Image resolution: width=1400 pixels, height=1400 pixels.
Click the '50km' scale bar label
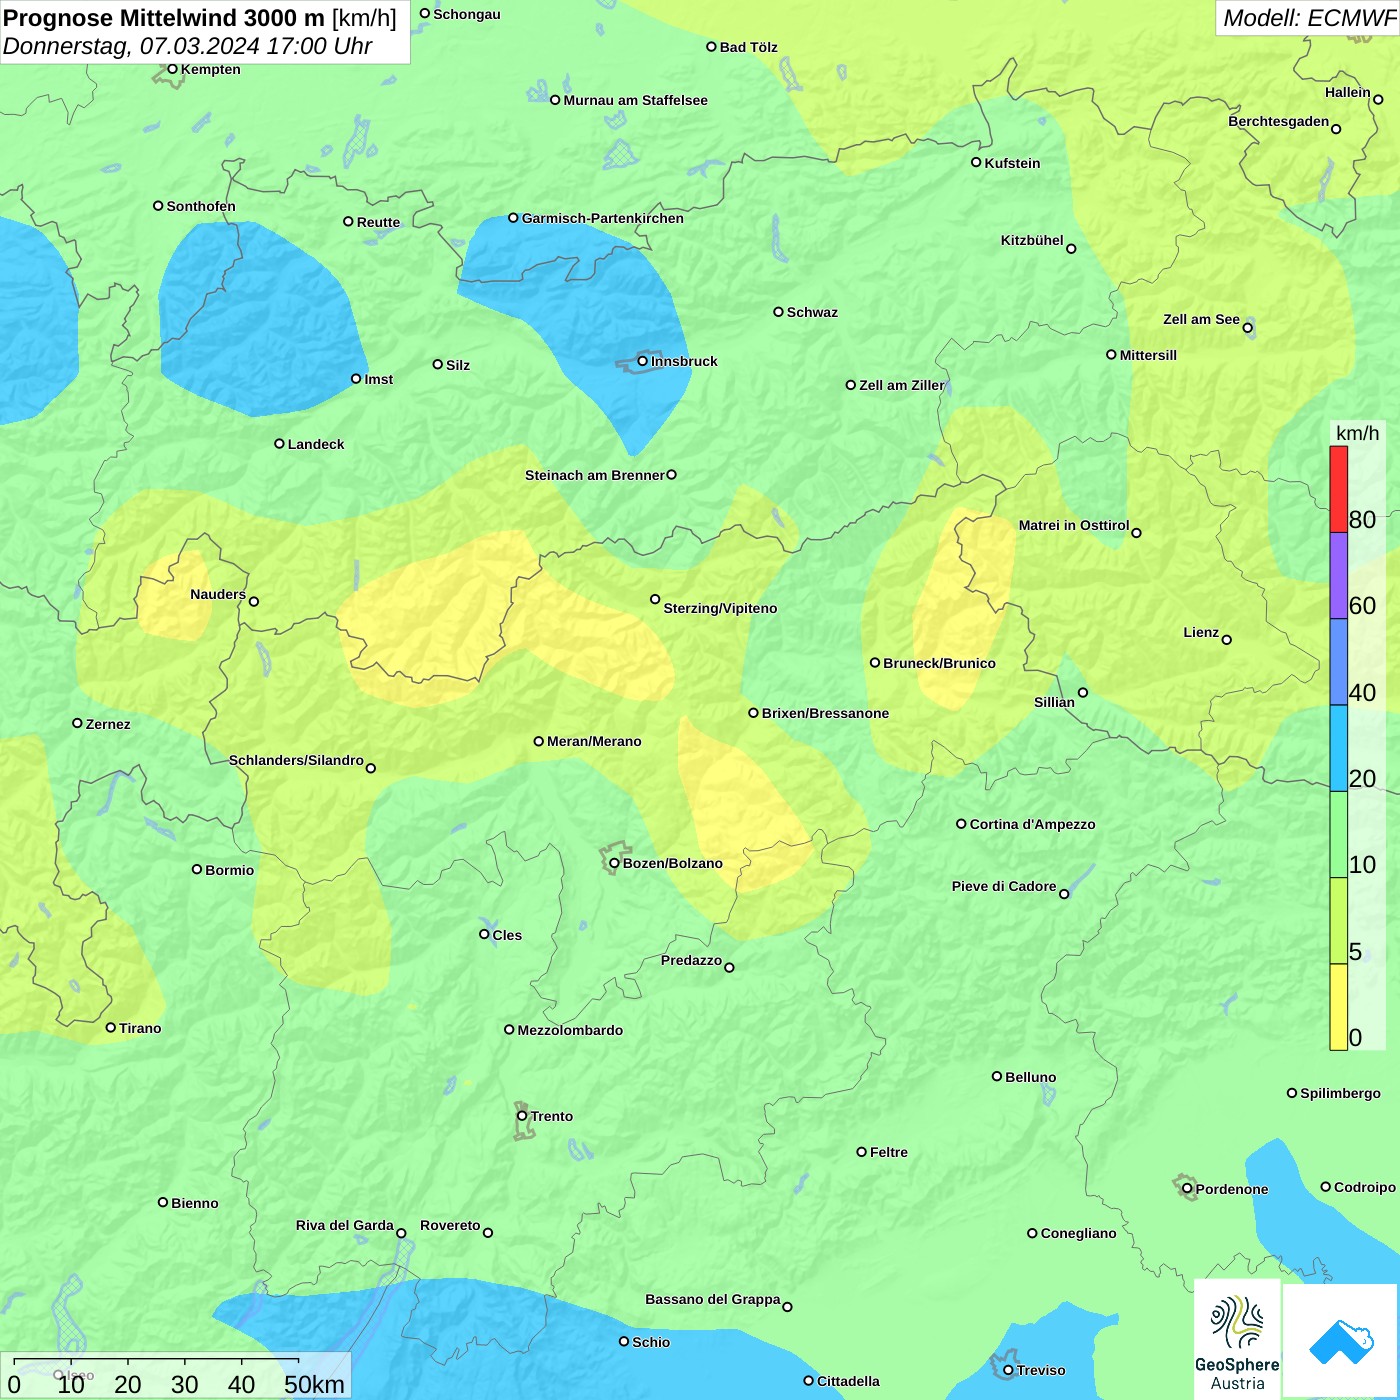pos(314,1384)
